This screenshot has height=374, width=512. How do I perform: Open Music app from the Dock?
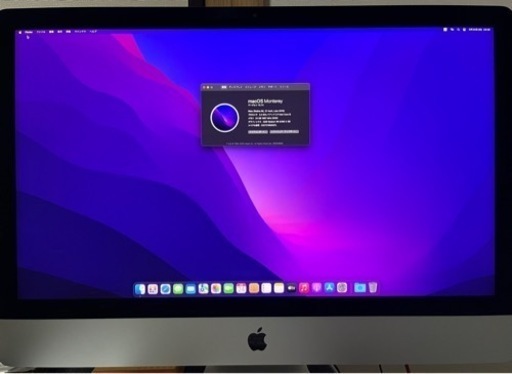[304, 287]
